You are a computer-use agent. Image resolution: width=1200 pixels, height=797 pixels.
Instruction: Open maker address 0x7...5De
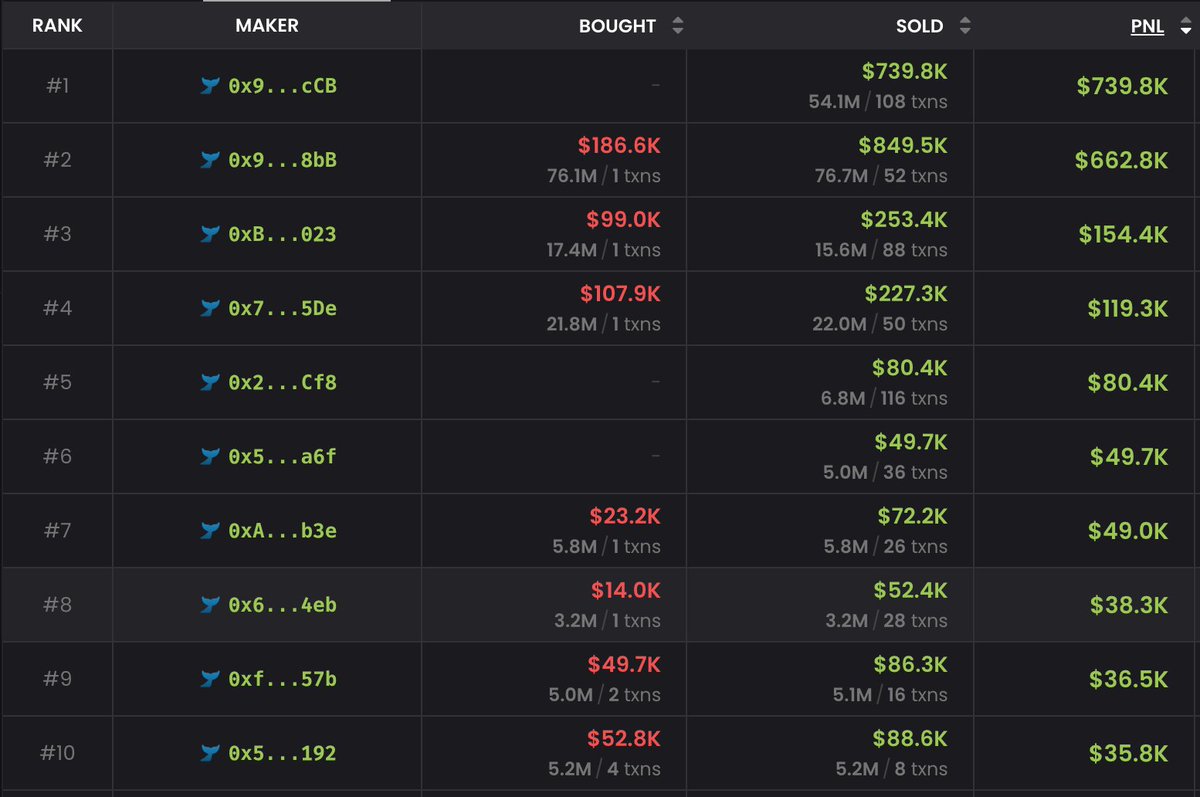coord(283,308)
